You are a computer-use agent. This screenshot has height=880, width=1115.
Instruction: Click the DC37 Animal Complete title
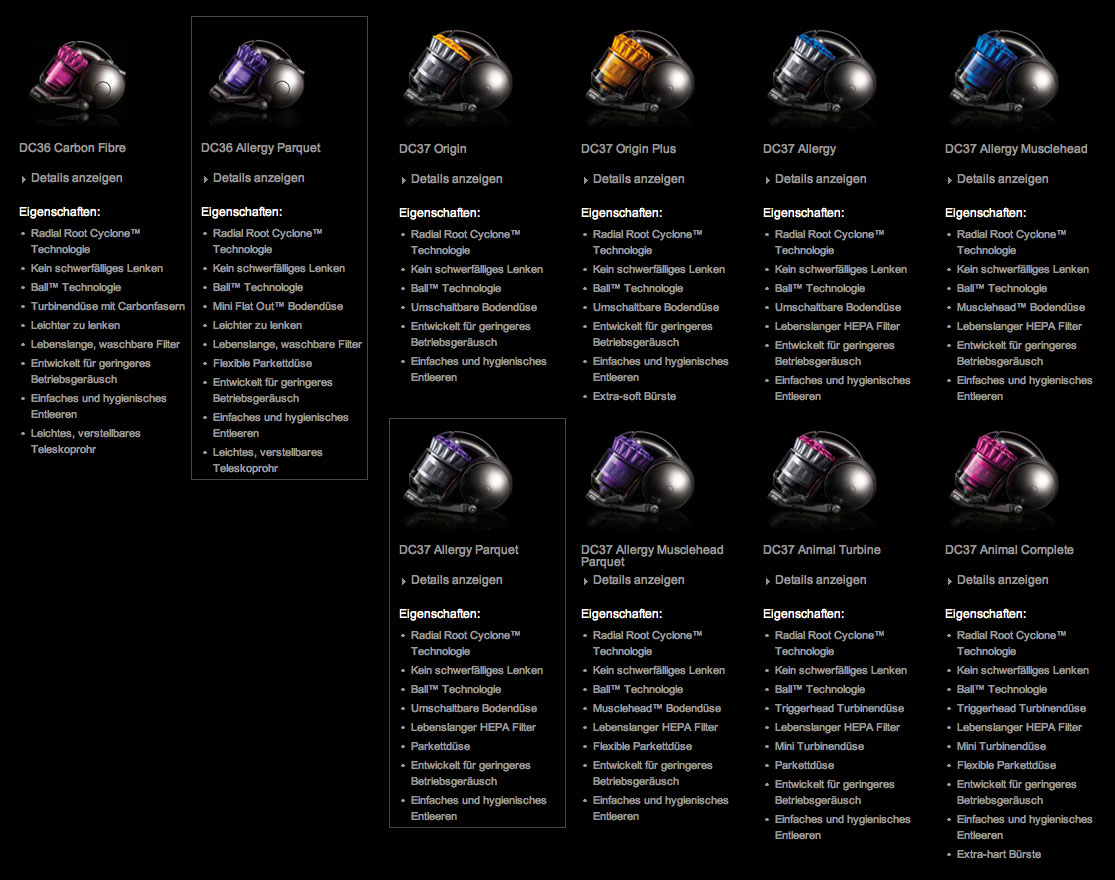(1009, 550)
